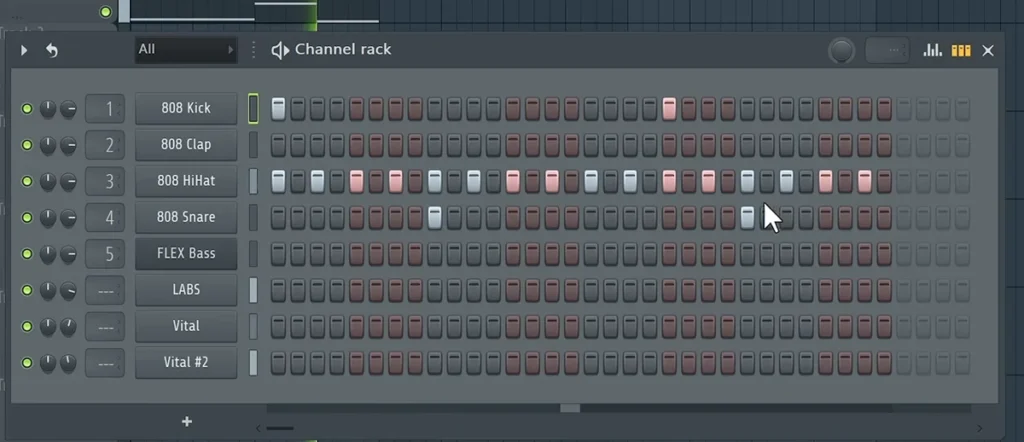Click the pattern length display box in the header
Screen dimensions: 1024x442
click(x=886, y=50)
